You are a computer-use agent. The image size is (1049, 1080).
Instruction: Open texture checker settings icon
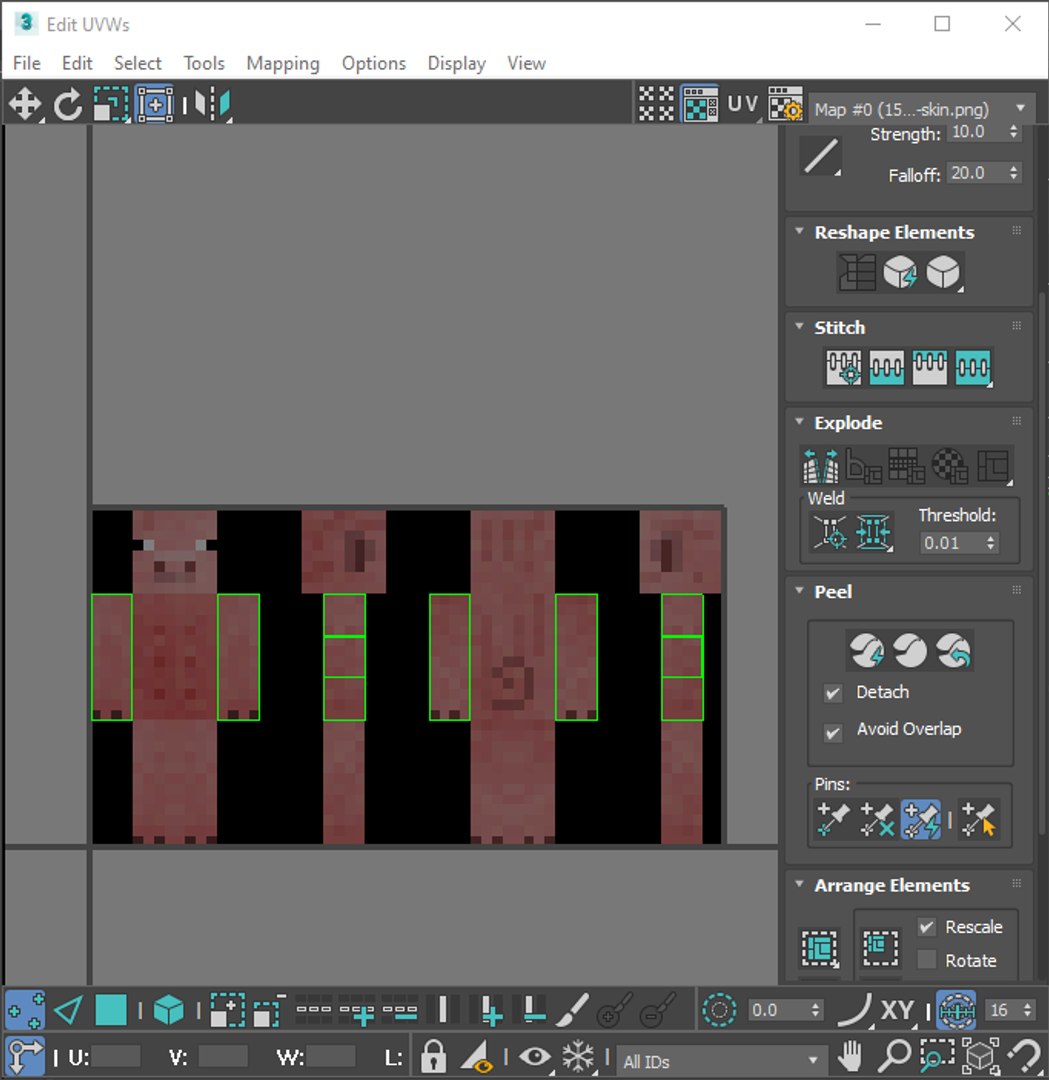click(x=785, y=105)
